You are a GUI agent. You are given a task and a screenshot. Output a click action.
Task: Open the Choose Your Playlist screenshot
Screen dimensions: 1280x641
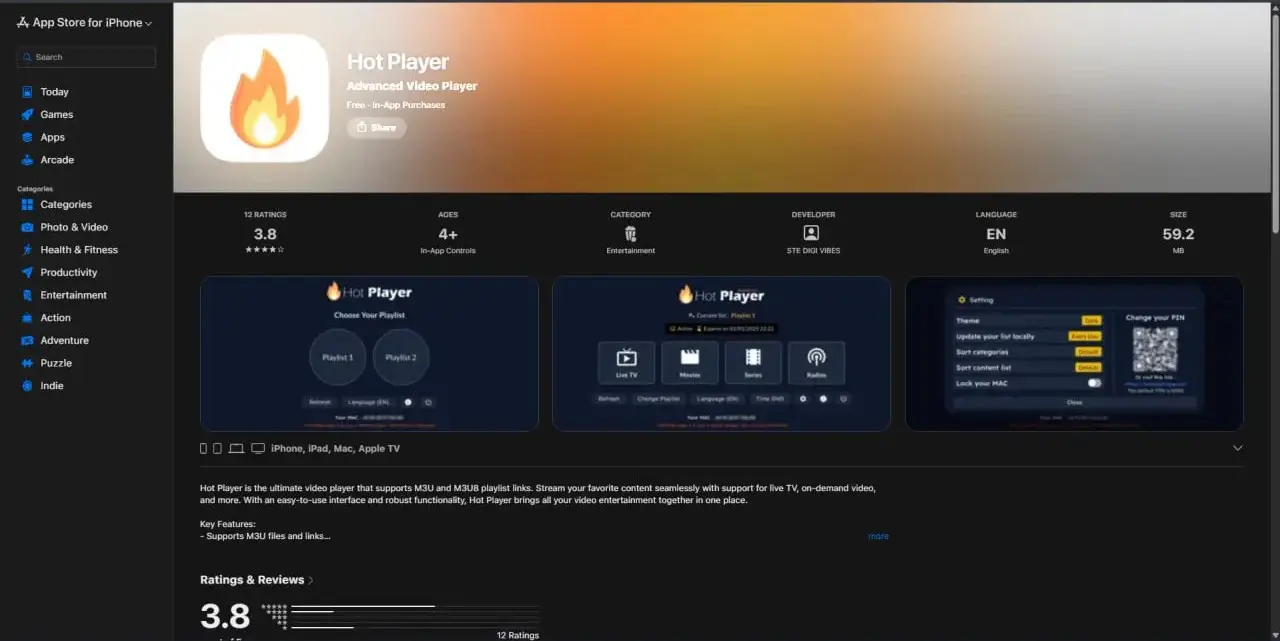pyautogui.click(x=370, y=354)
